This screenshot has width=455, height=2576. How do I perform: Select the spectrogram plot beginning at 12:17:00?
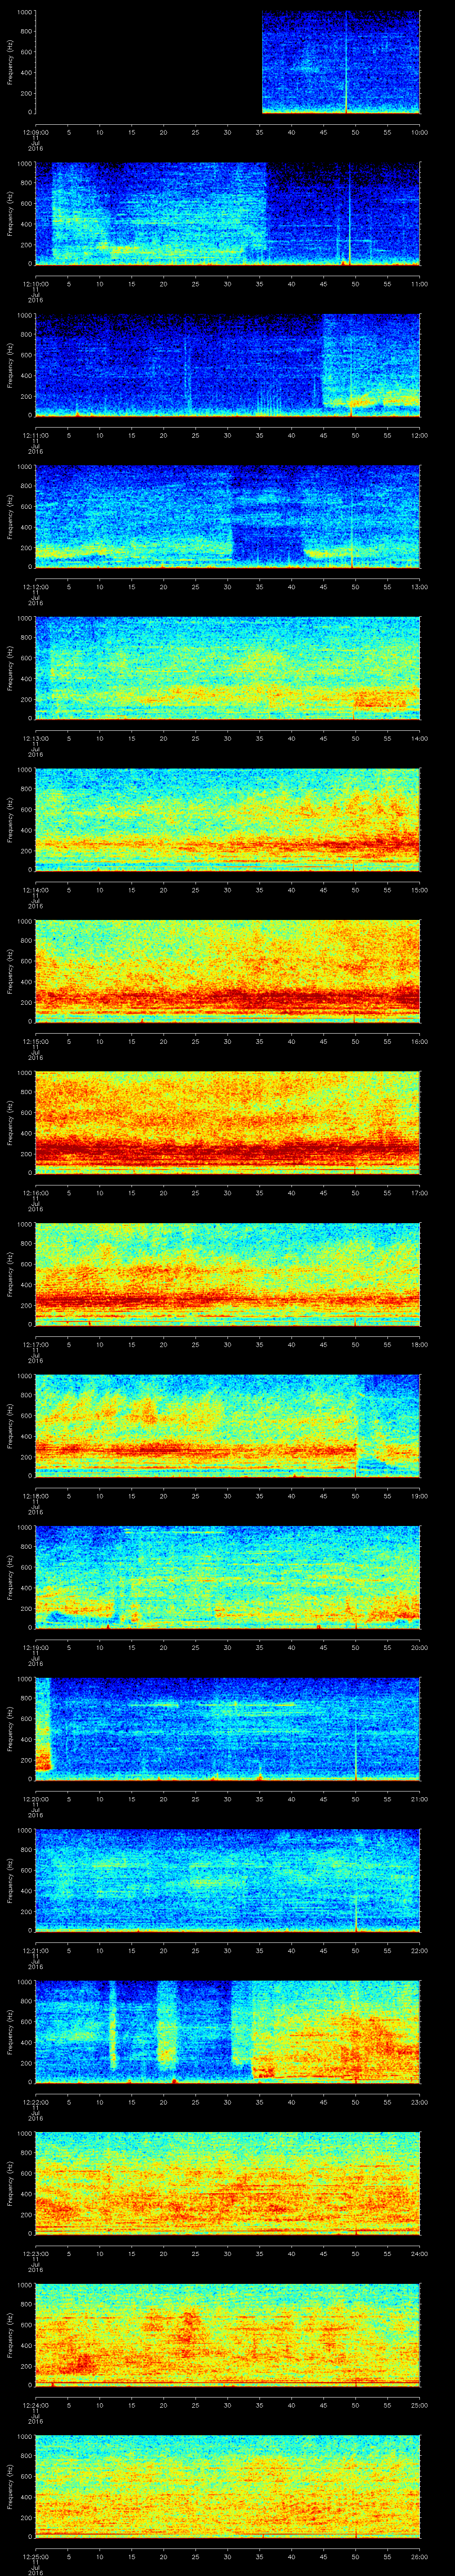228,1274
